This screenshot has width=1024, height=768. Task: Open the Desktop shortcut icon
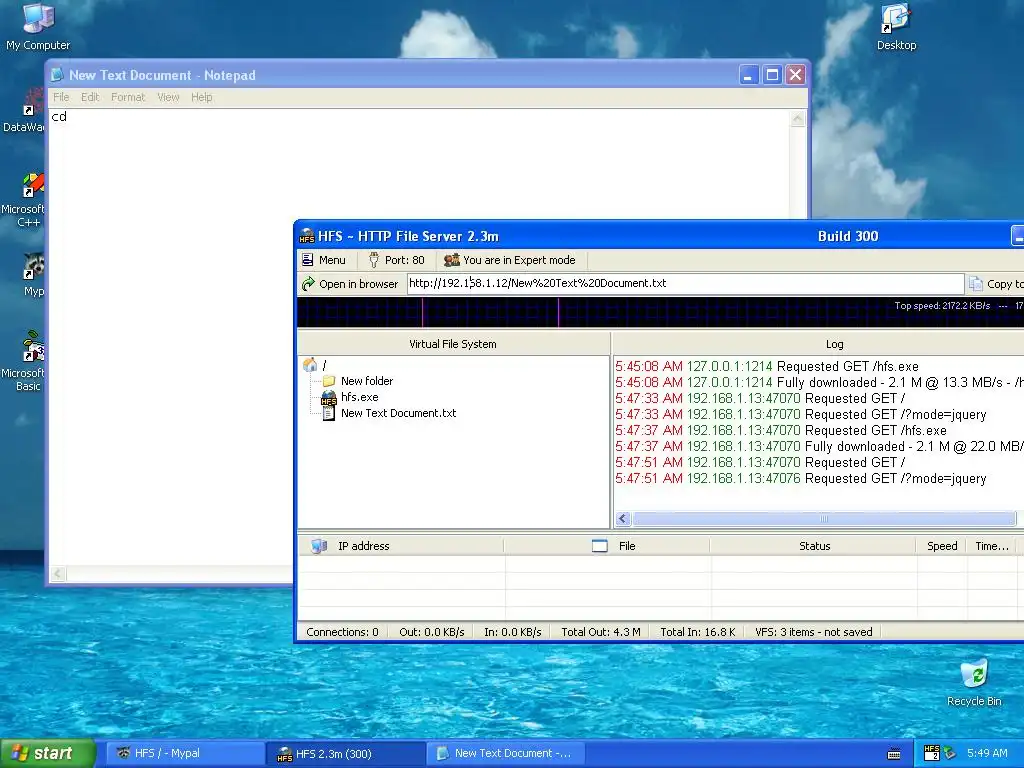[x=896, y=26]
